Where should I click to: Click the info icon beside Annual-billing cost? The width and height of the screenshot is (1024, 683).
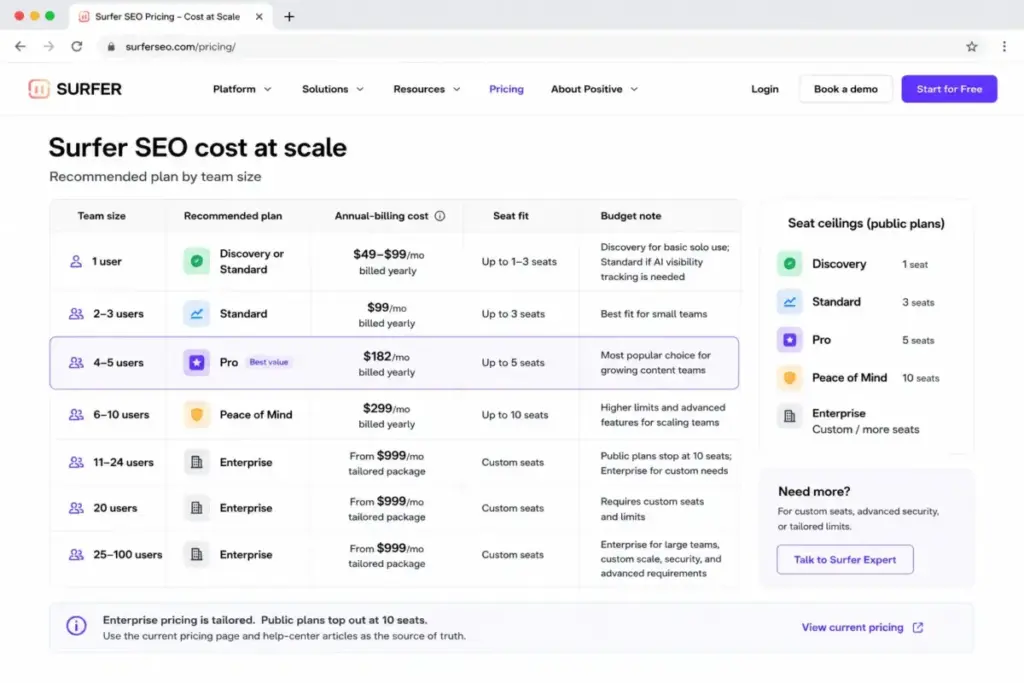pos(440,216)
